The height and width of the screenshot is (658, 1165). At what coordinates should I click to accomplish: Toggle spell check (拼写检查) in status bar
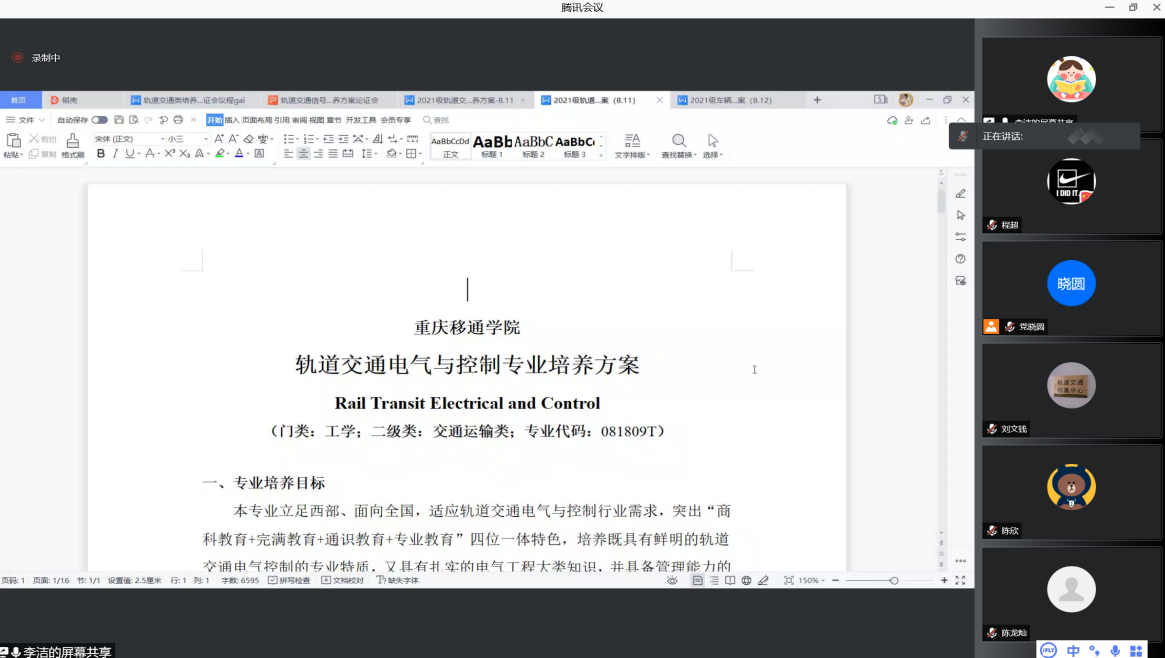(290, 580)
